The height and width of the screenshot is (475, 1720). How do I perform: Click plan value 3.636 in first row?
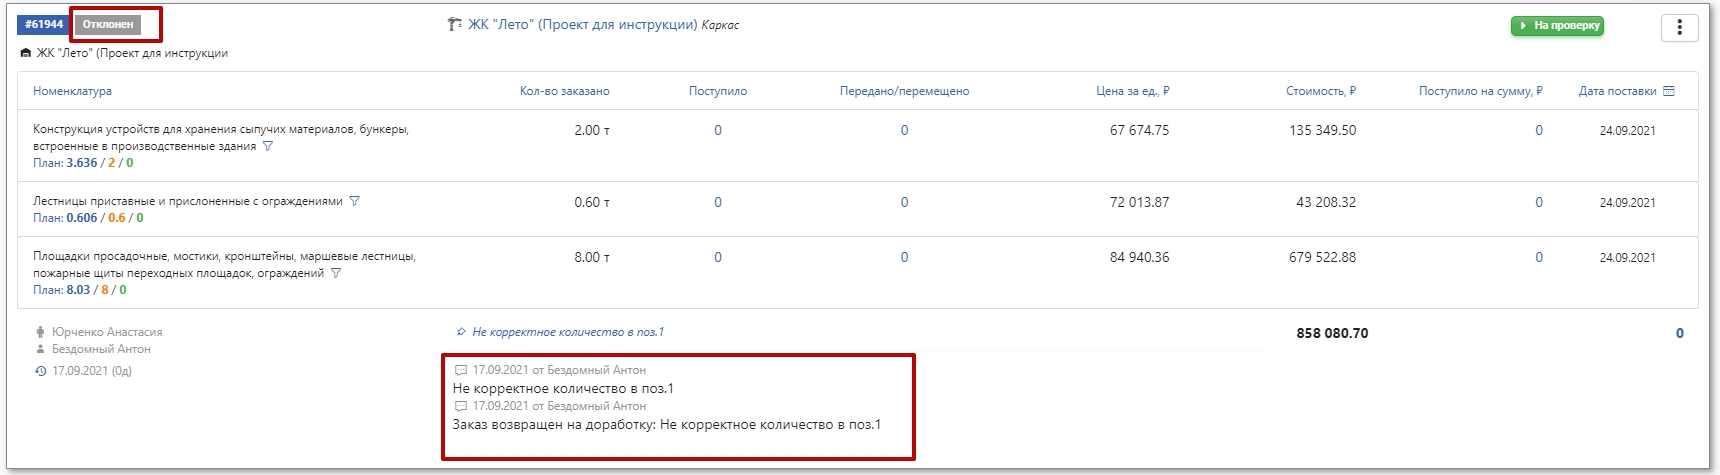tap(82, 163)
